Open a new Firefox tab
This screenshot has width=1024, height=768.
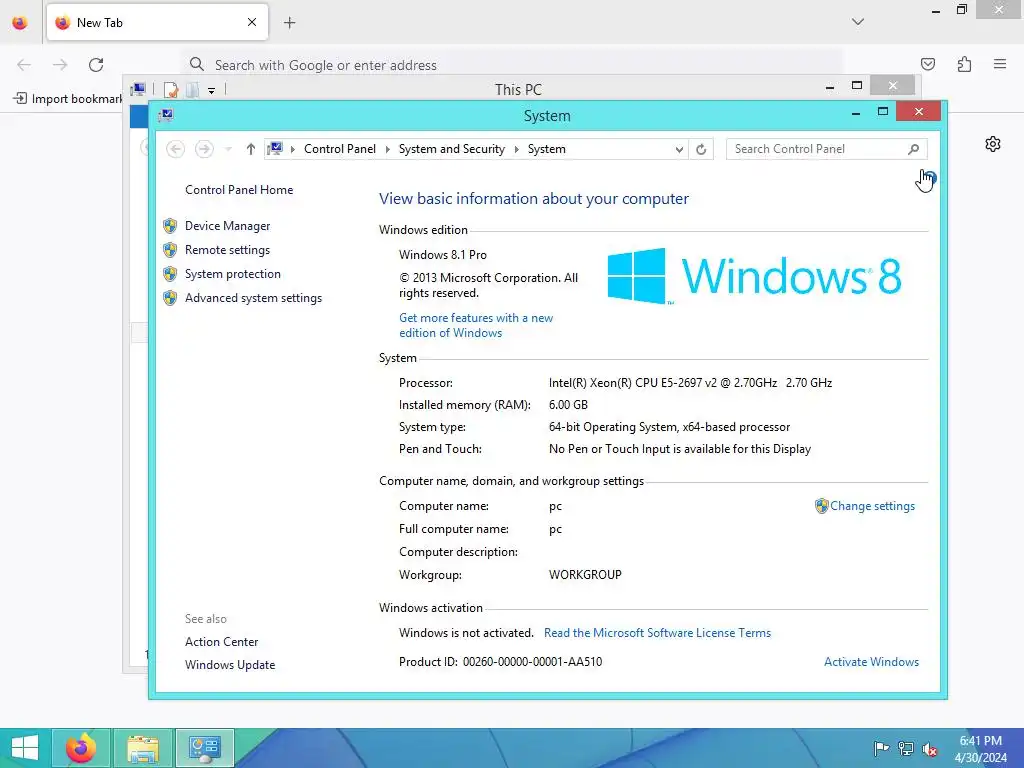point(290,23)
